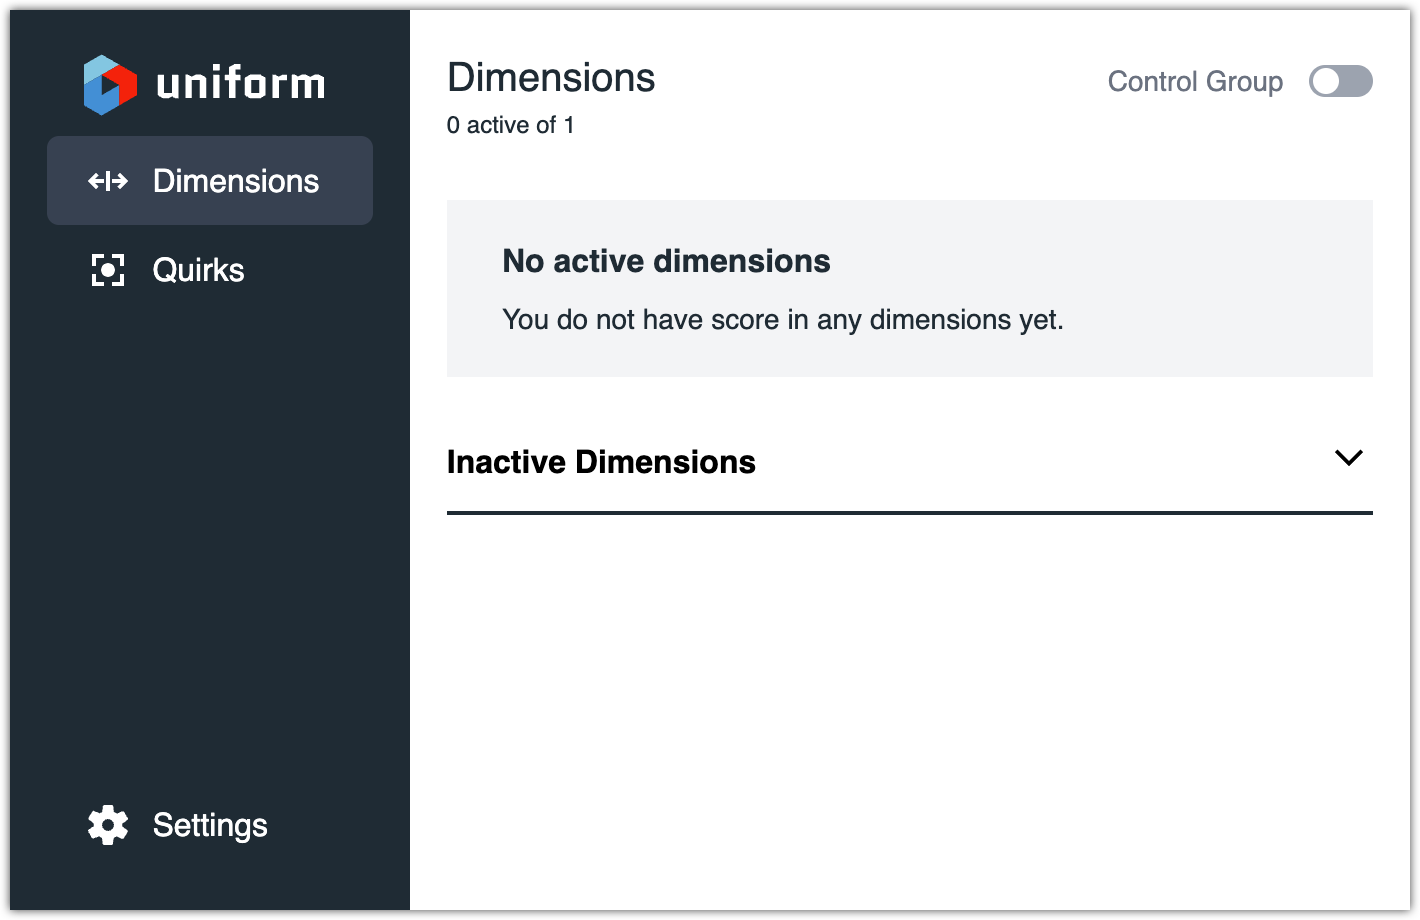Screen dimensions: 1420x920
Task: Enable the Control Group toggle switch
Action: [x=1340, y=82]
